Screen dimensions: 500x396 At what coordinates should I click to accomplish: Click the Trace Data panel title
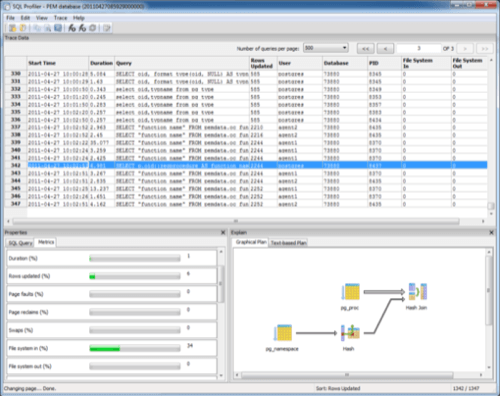(x=17, y=38)
